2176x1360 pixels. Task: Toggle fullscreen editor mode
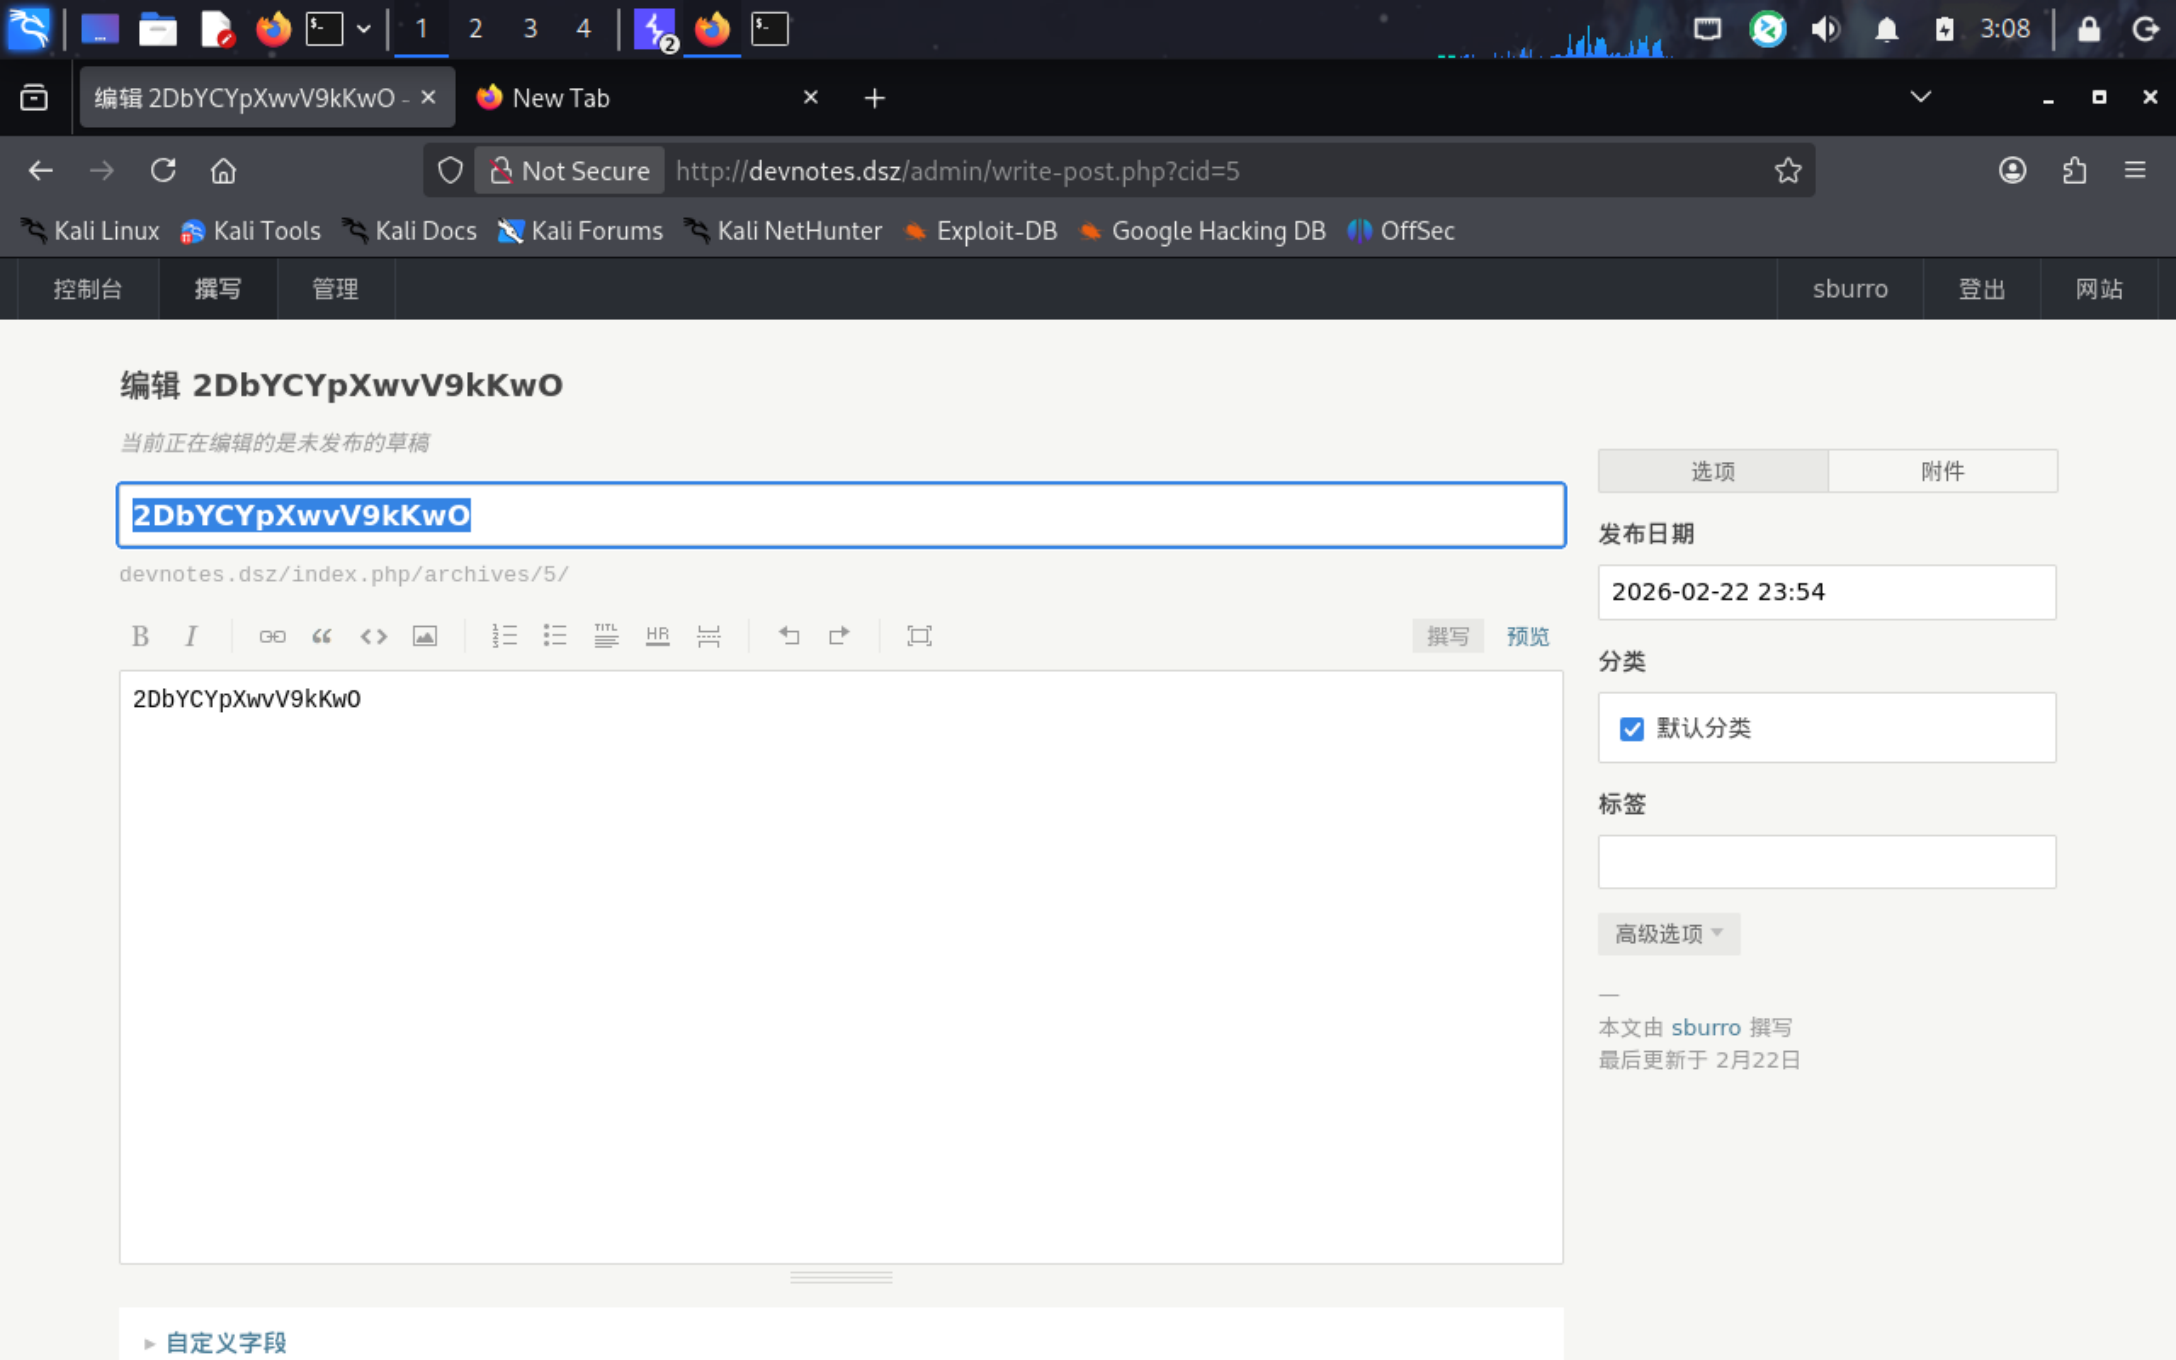[919, 636]
